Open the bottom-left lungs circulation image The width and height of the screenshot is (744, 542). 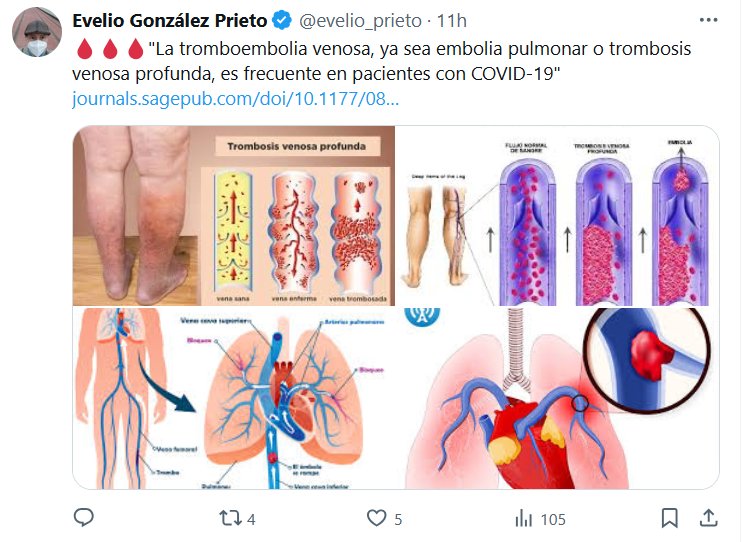(x=234, y=398)
